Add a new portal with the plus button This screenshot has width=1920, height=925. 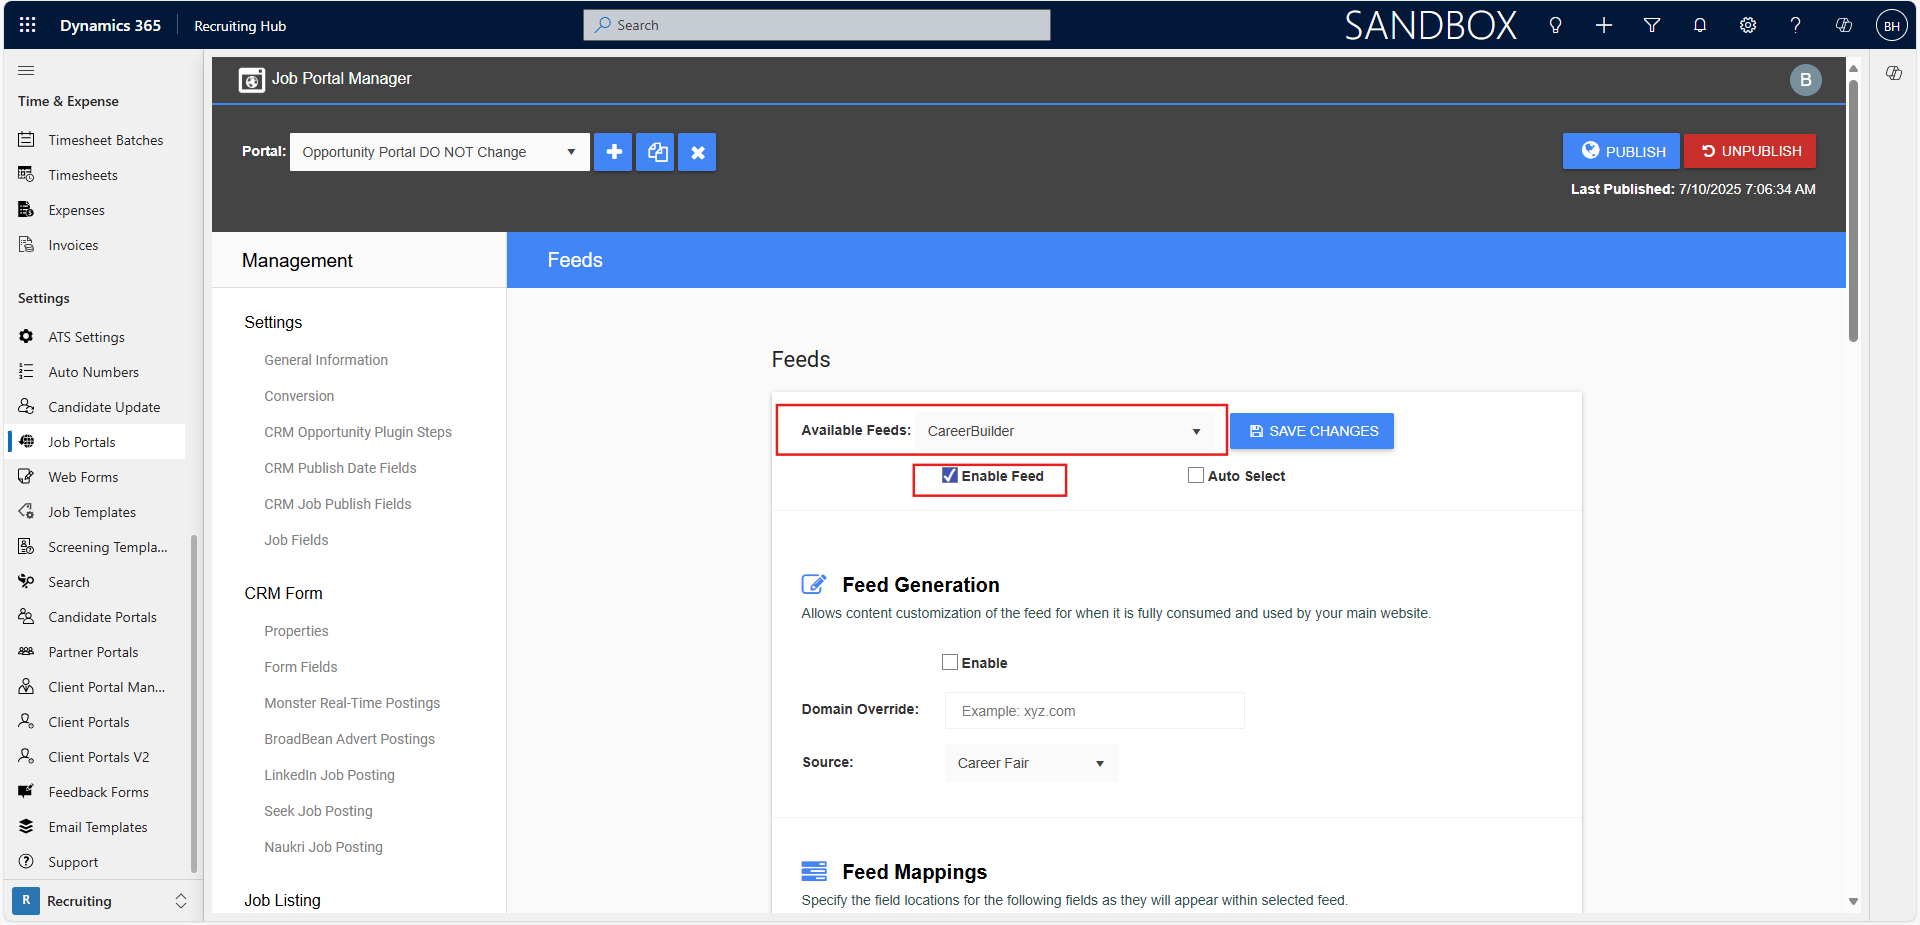[x=614, y=152]
